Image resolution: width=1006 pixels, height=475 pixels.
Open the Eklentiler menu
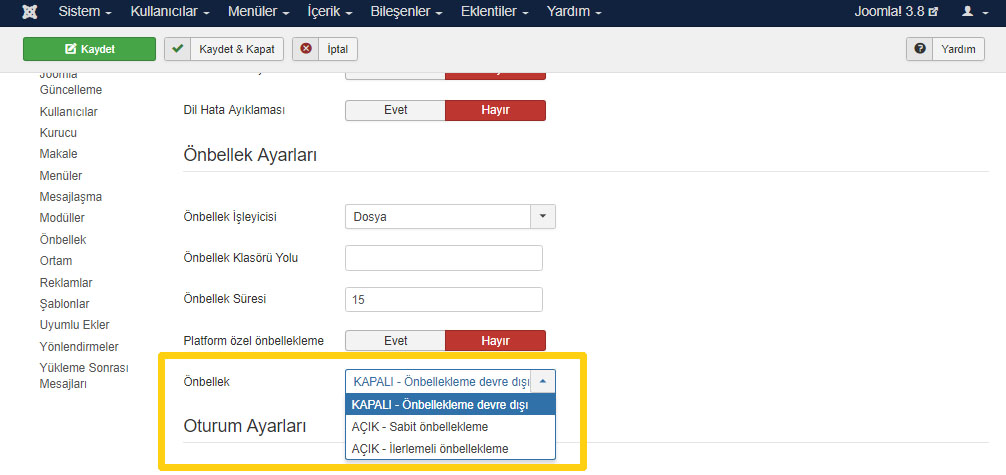pyautogui.click(x=495, y=12)
